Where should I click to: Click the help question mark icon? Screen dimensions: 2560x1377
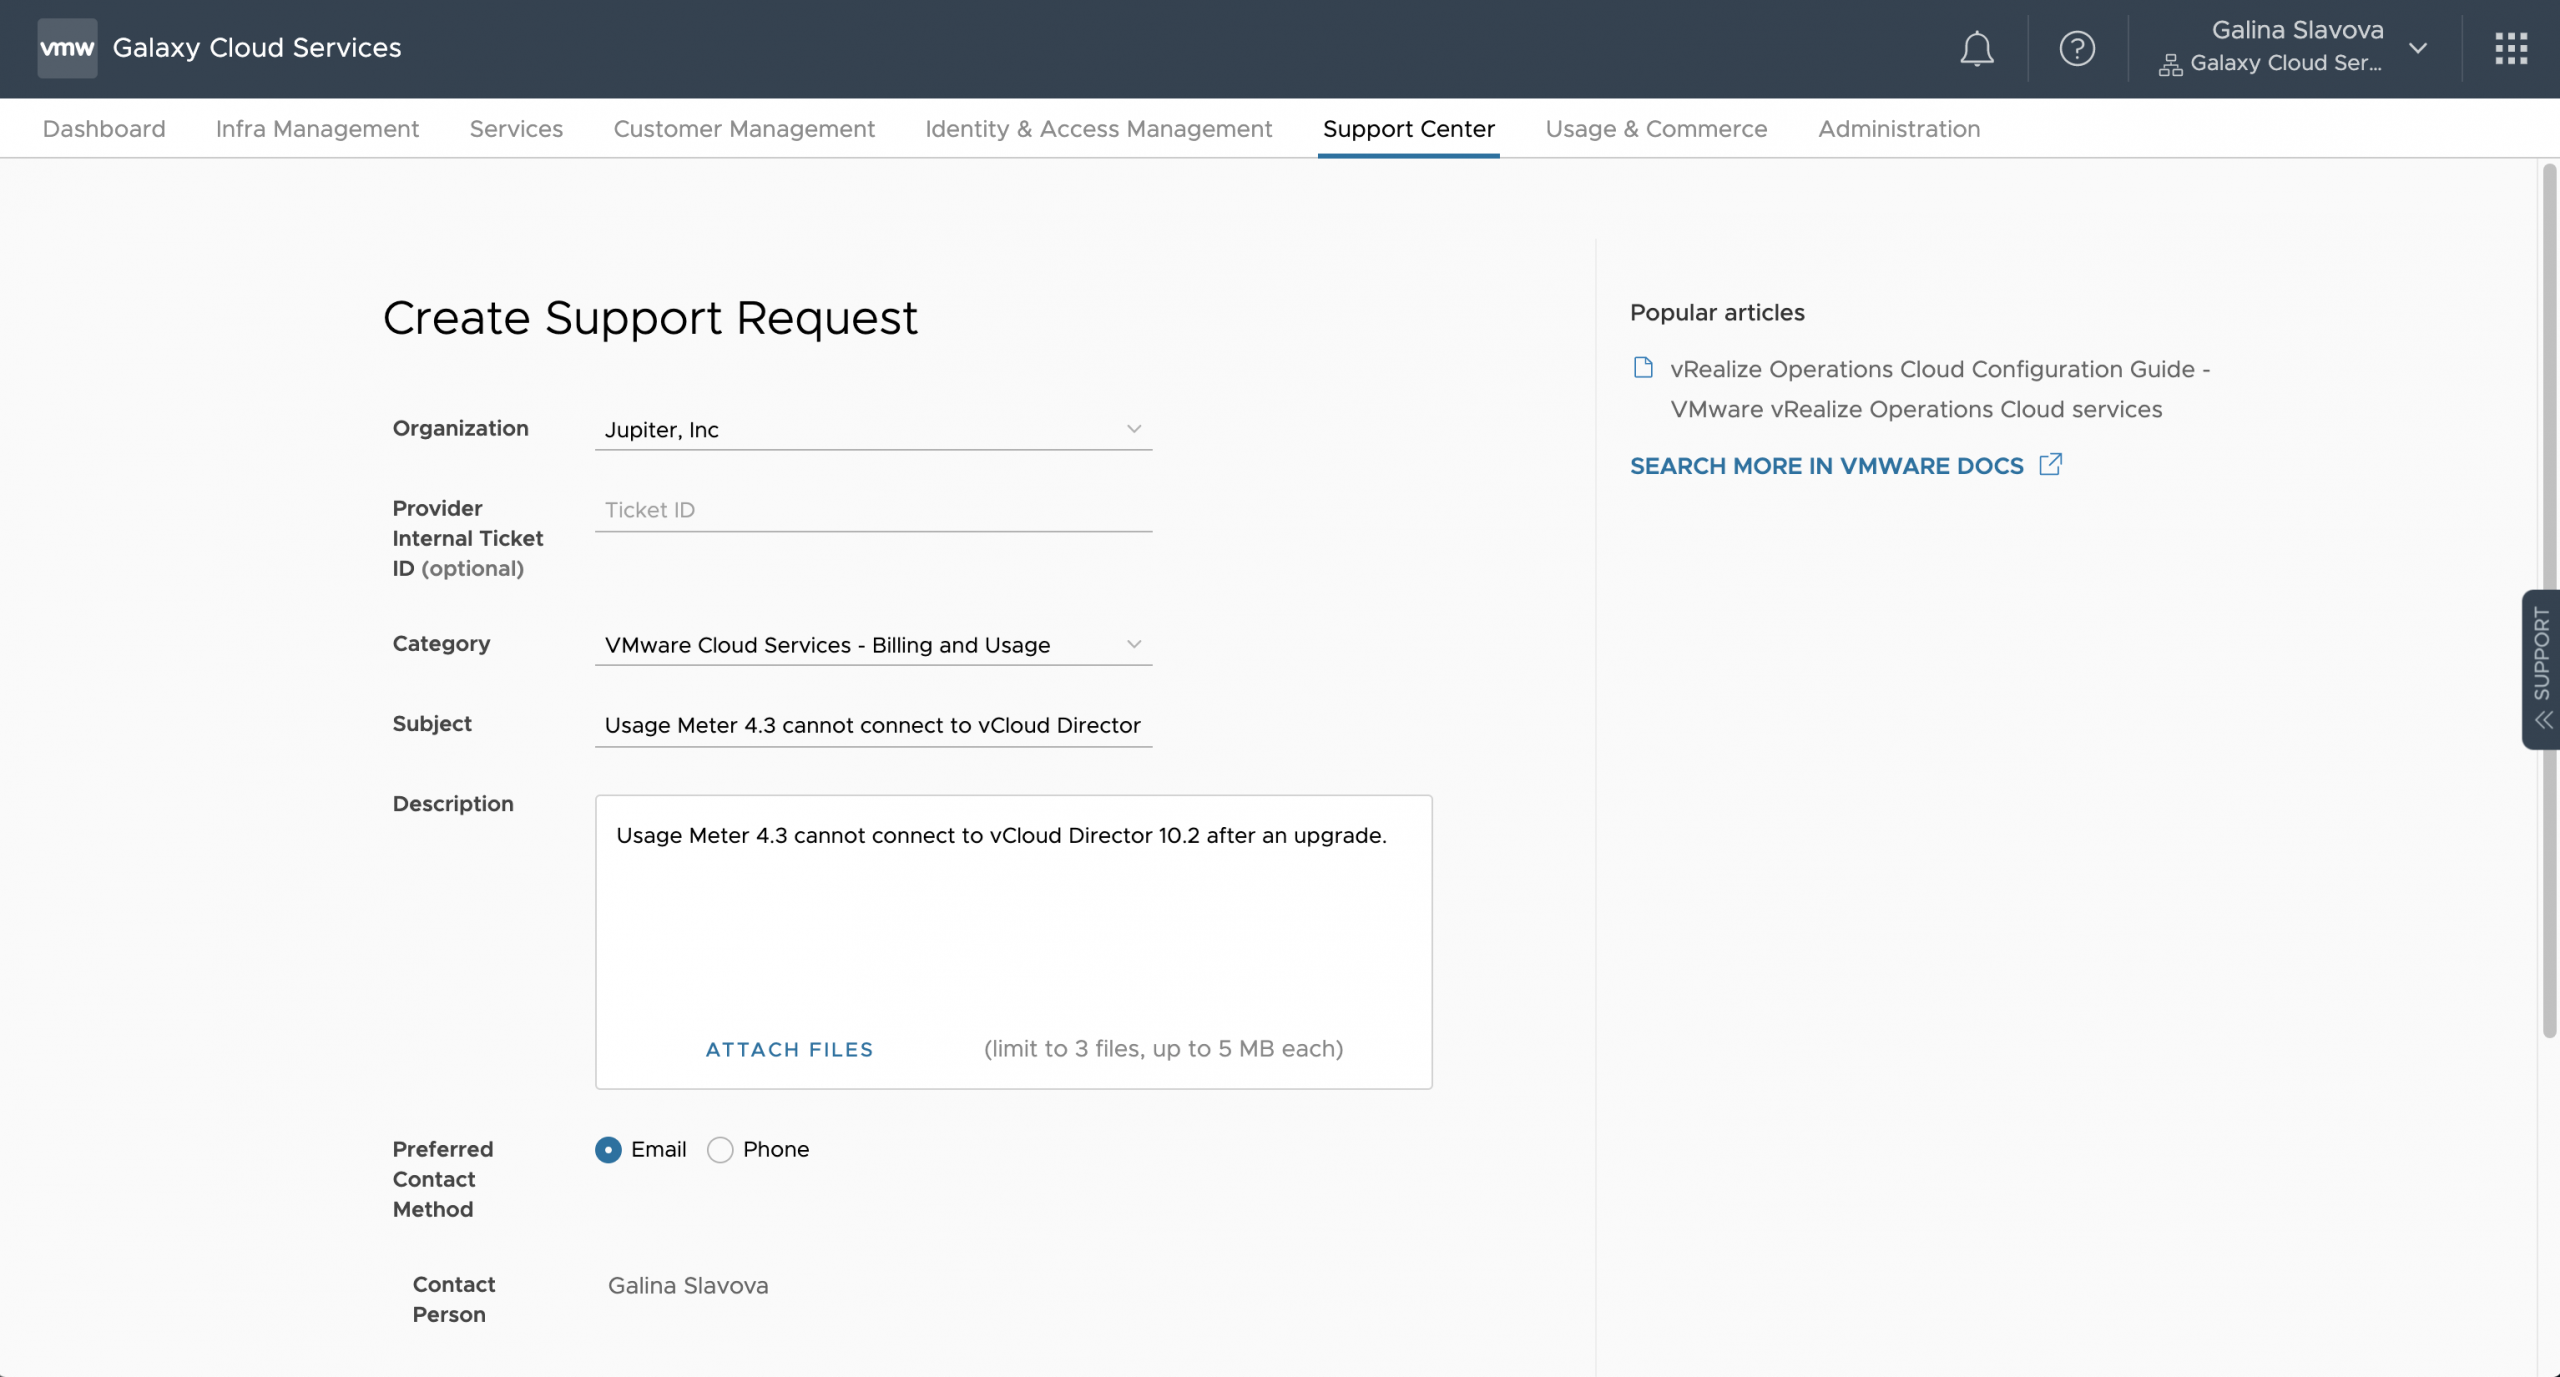(2077, 48)
